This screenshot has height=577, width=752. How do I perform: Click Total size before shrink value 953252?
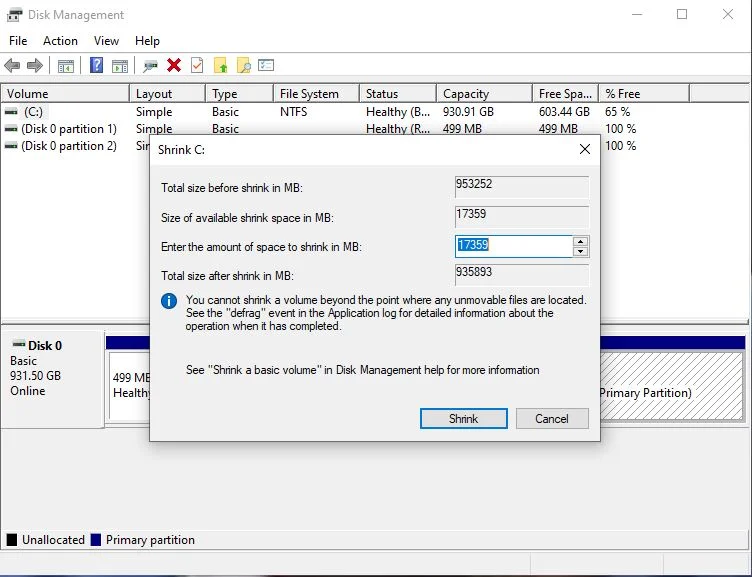(522, 187)
